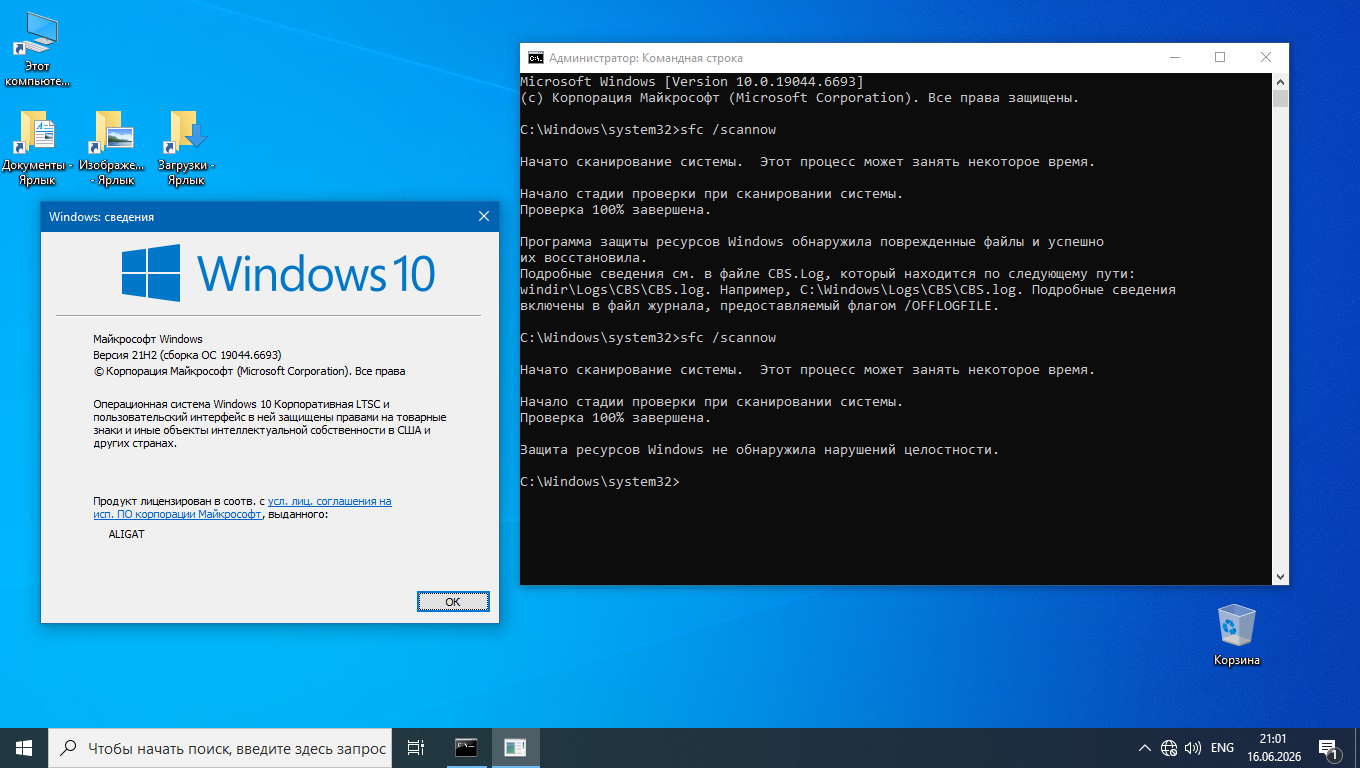Select the Images shortcut folder icon
Viewport: 1360px width, 768px height.
(112, 148)
